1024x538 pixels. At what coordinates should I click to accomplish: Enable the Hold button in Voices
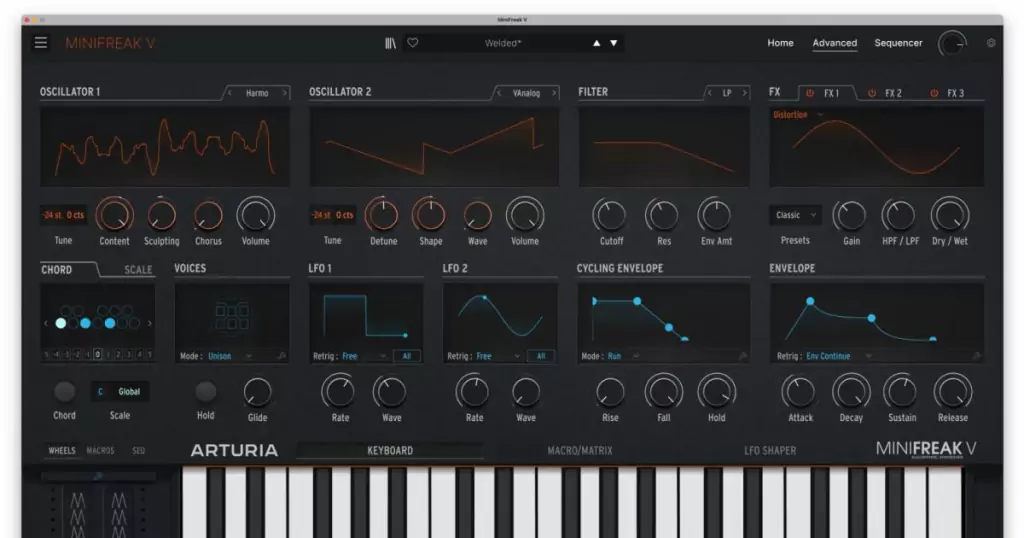[206, 392]
